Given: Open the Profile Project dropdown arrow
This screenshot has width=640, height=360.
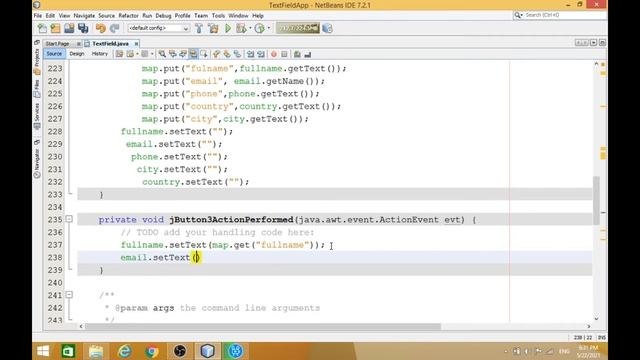Looking at the screenshot, I should [269, 28].
